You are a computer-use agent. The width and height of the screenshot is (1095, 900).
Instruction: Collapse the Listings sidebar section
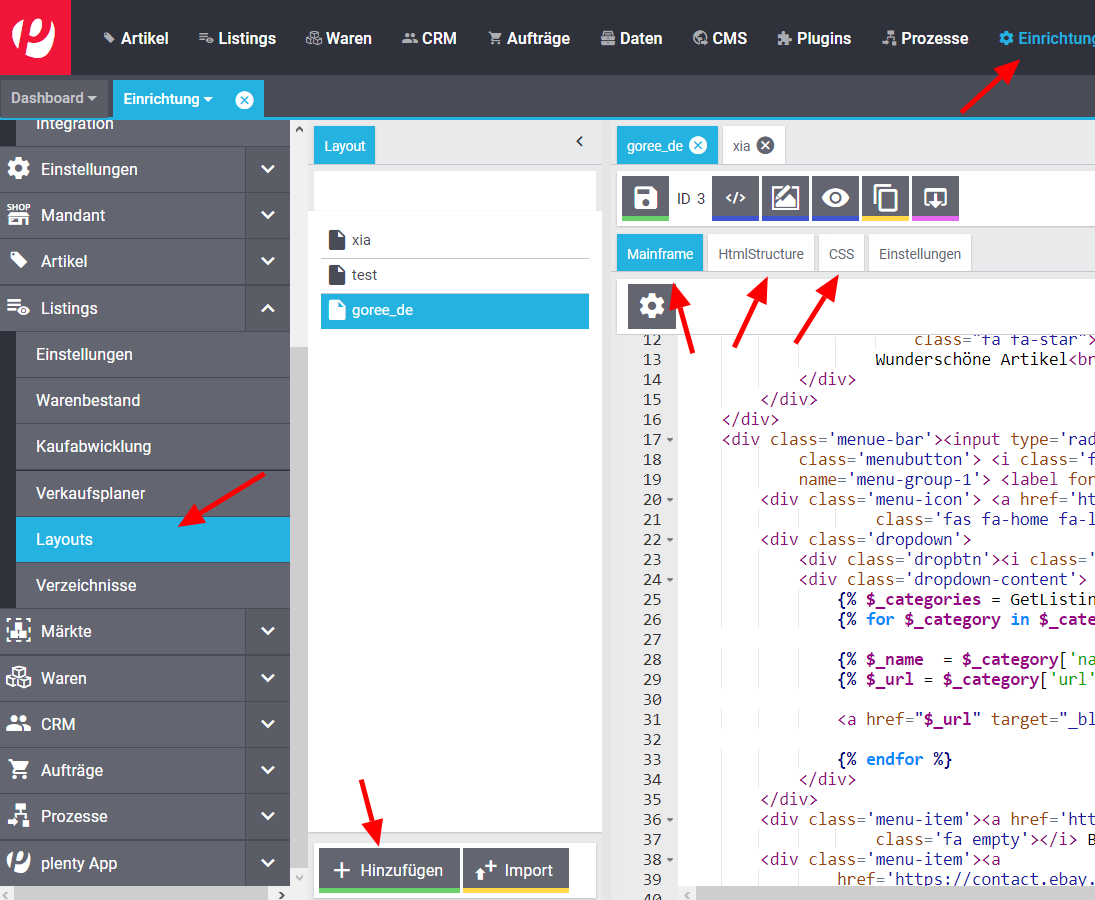coord(267,309)
